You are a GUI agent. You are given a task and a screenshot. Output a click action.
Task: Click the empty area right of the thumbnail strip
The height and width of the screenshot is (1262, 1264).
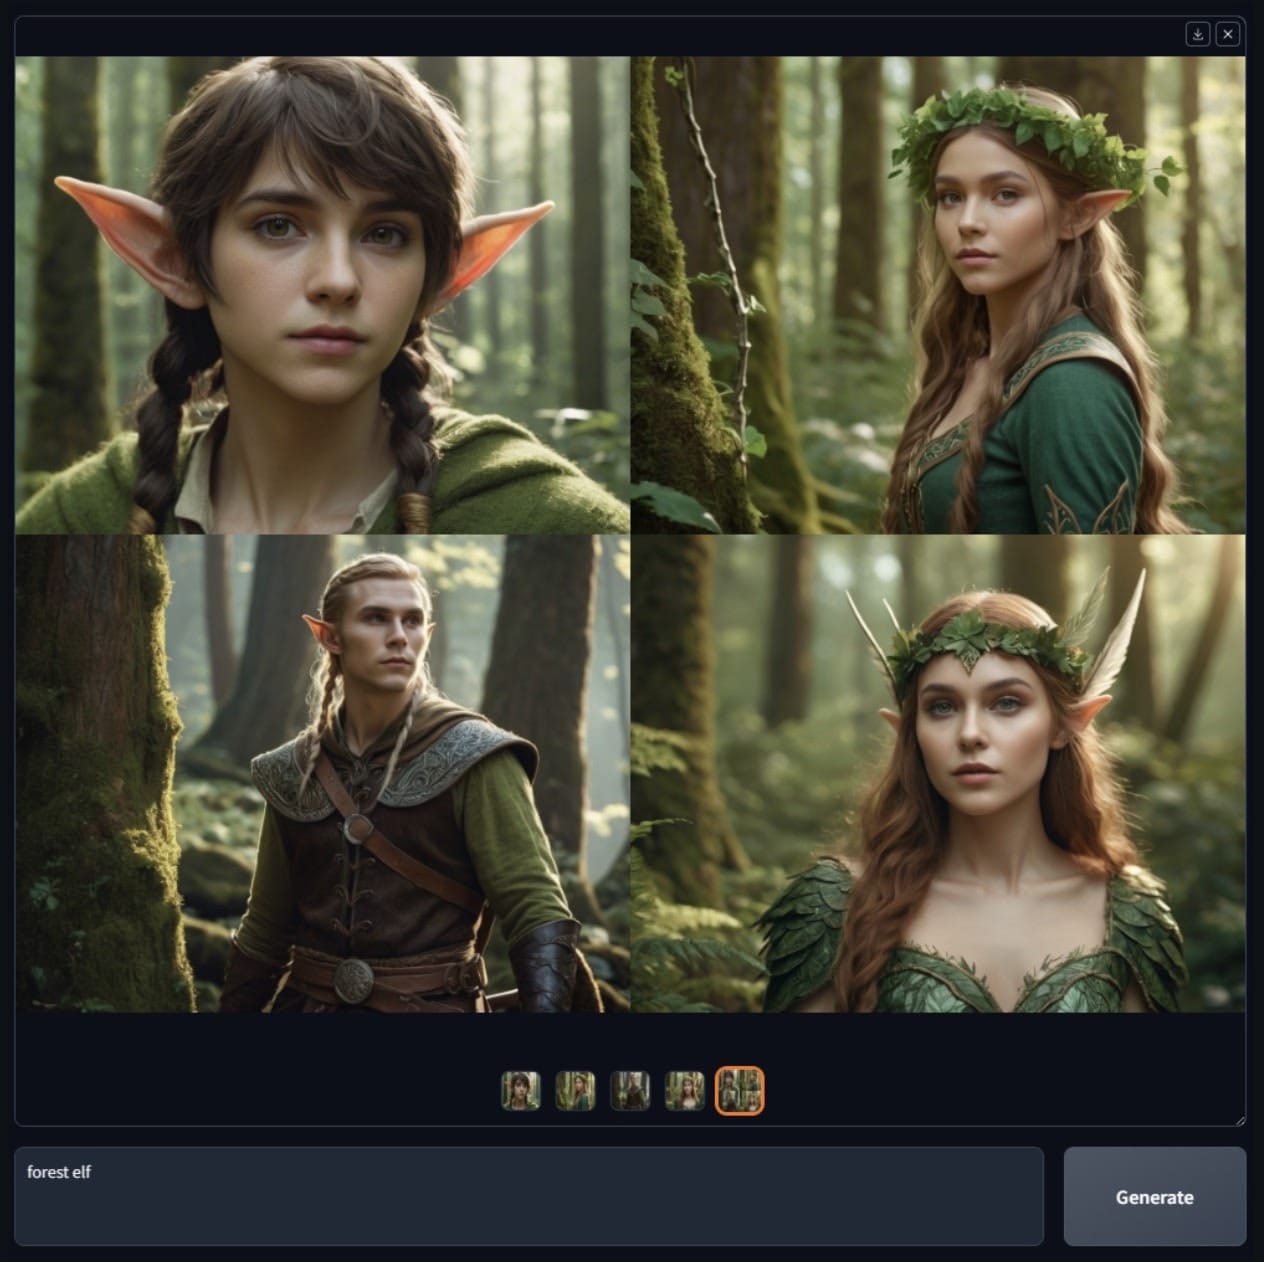point(1000,1091)
